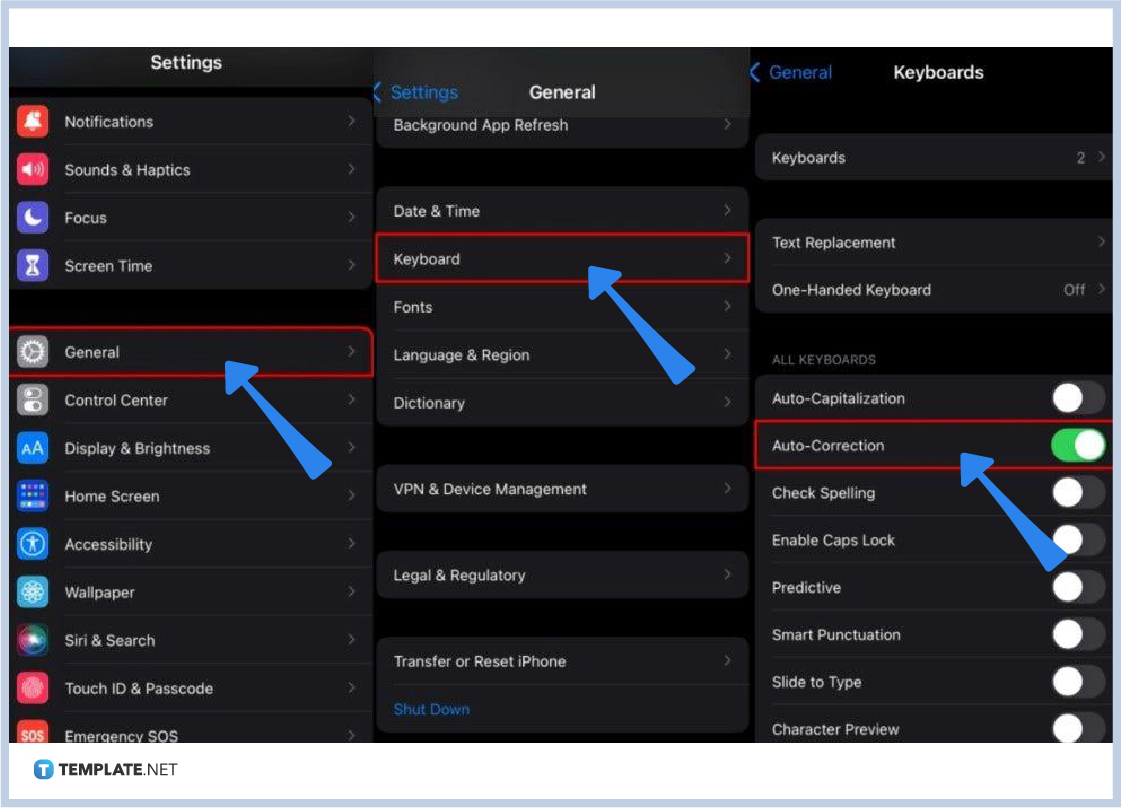Go back to Settings link

click(424, 92)
